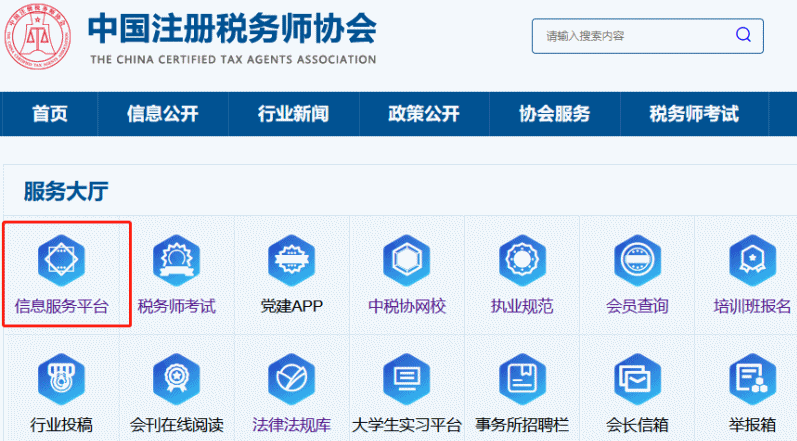Screen dimensions: 797x441
Task: Open the 法律法规库 hexagon icon
Action: pyautogui.click(x=292, y=379)
